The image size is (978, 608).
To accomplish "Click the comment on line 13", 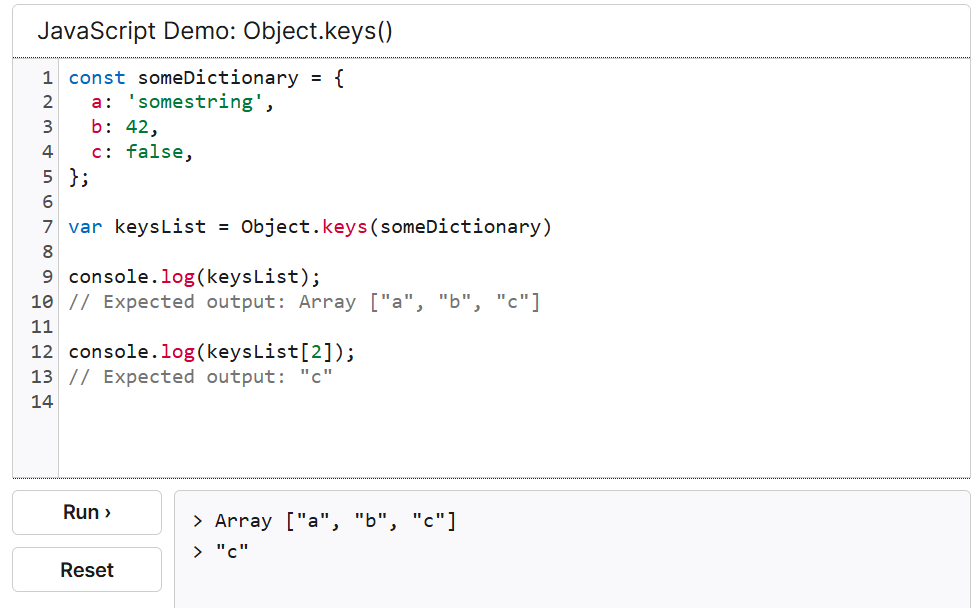I will (x=200, y=377).
